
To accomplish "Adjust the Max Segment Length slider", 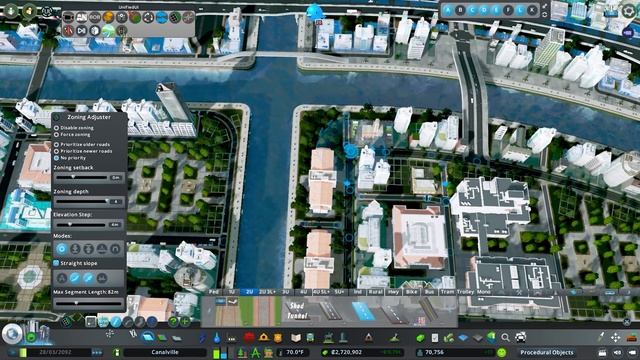I will [x=88, y=303].
